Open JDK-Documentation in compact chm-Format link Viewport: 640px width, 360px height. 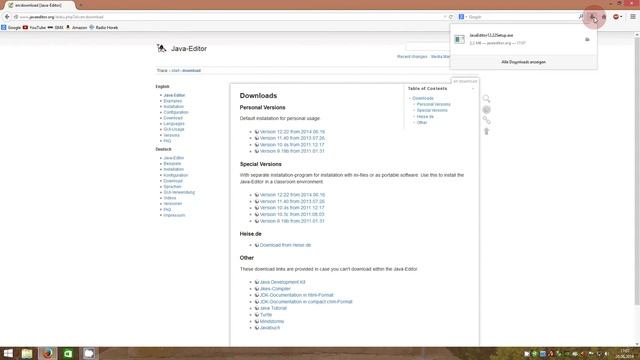point(306,302)
